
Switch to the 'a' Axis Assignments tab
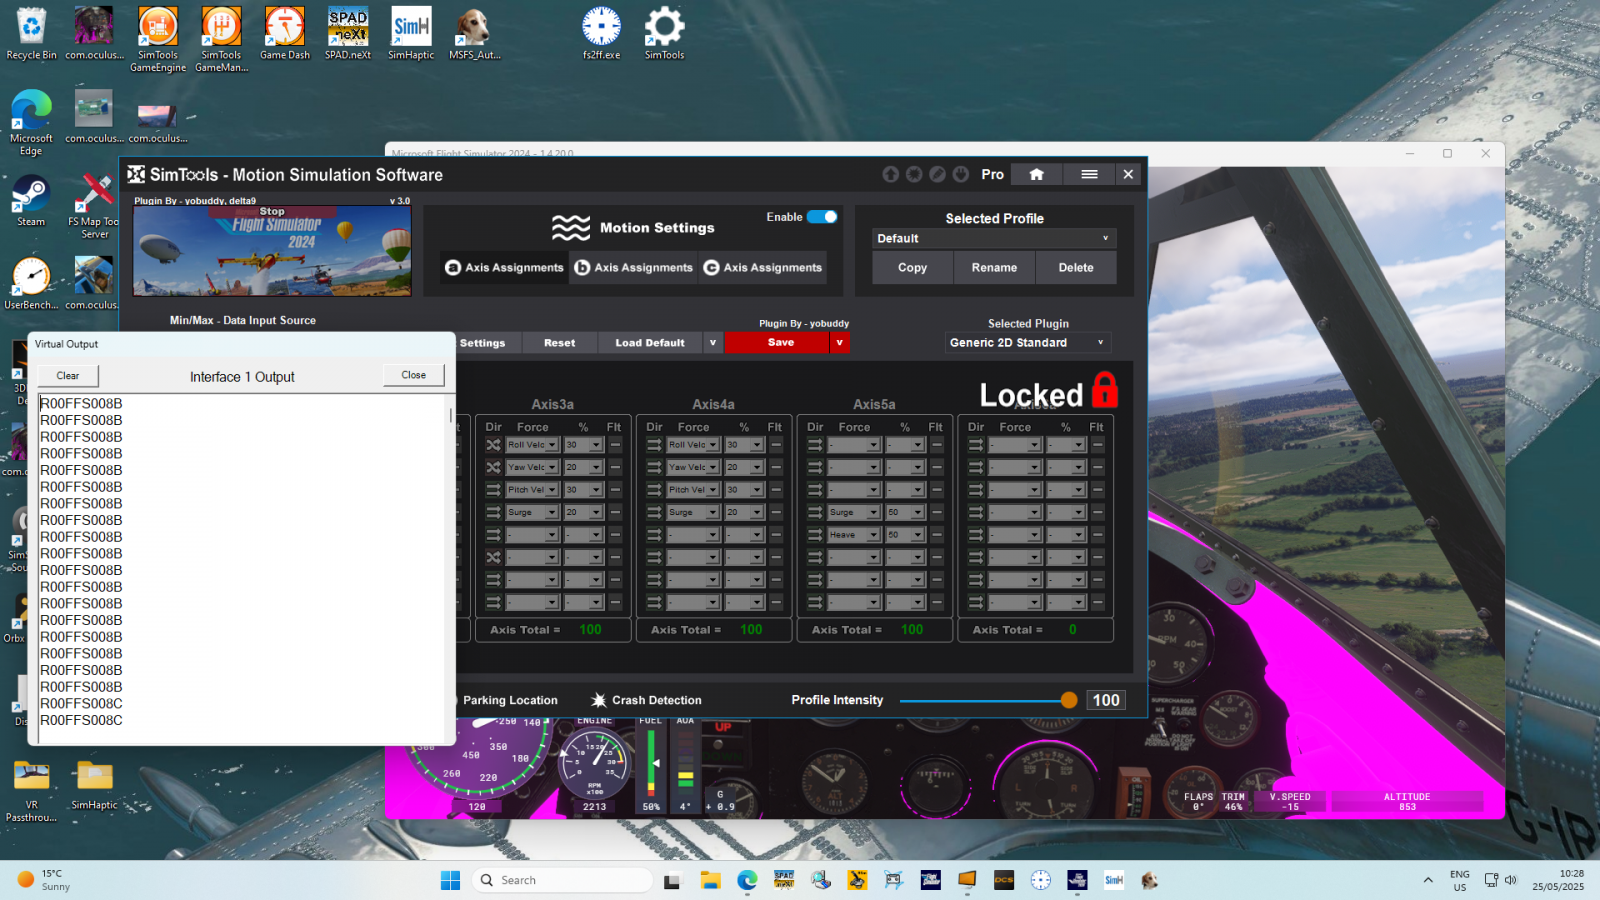click(505, 268)
